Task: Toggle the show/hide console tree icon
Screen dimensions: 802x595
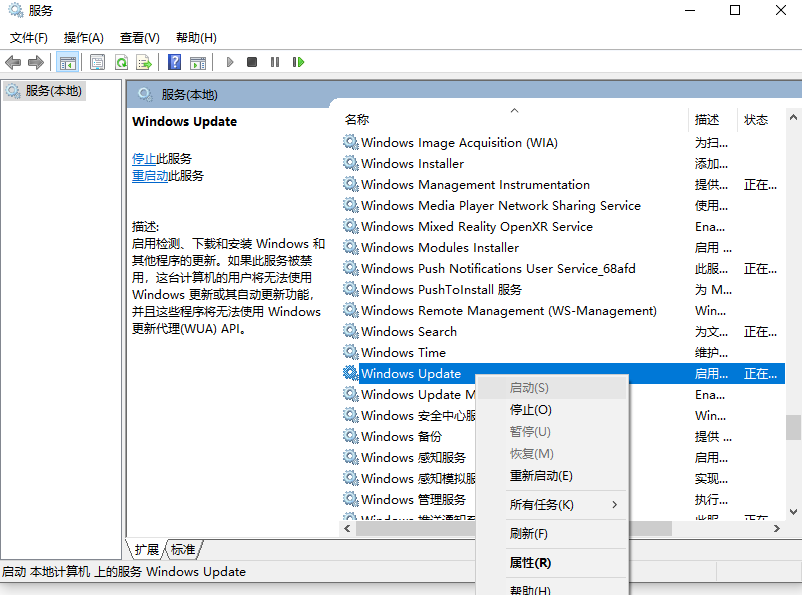Action: point(67,62)
